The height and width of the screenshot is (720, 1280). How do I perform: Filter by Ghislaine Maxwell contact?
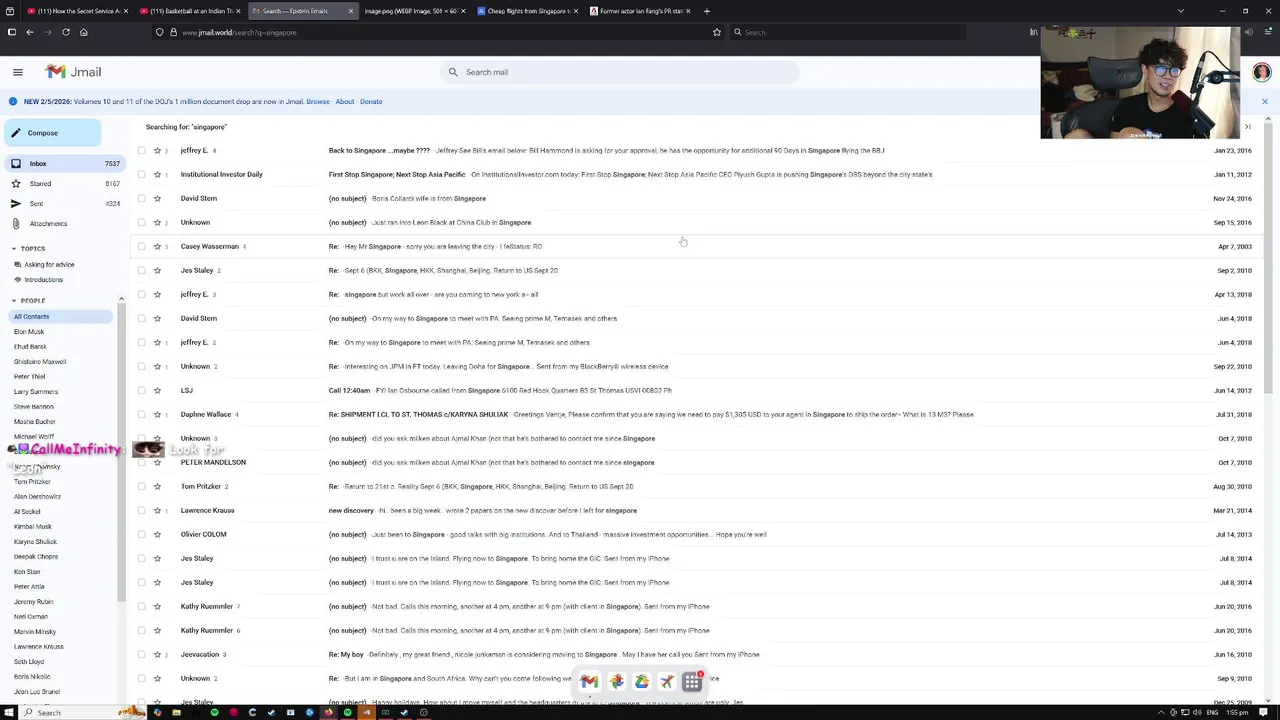tap(40, 361)
